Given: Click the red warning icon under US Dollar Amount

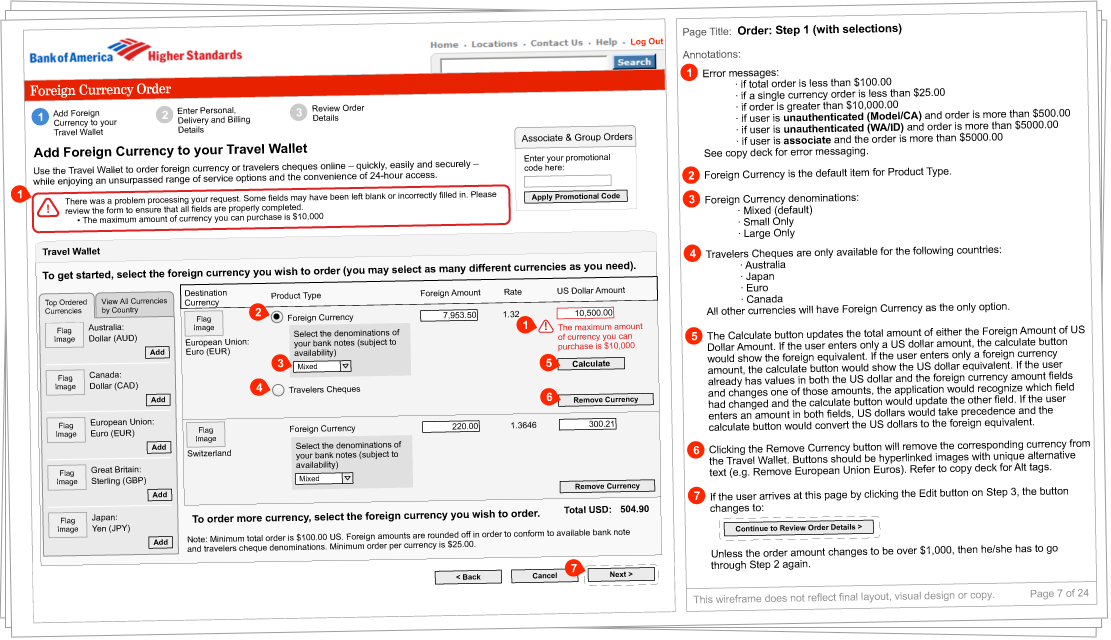Looking at the screenshot, I should coord(546,326).
